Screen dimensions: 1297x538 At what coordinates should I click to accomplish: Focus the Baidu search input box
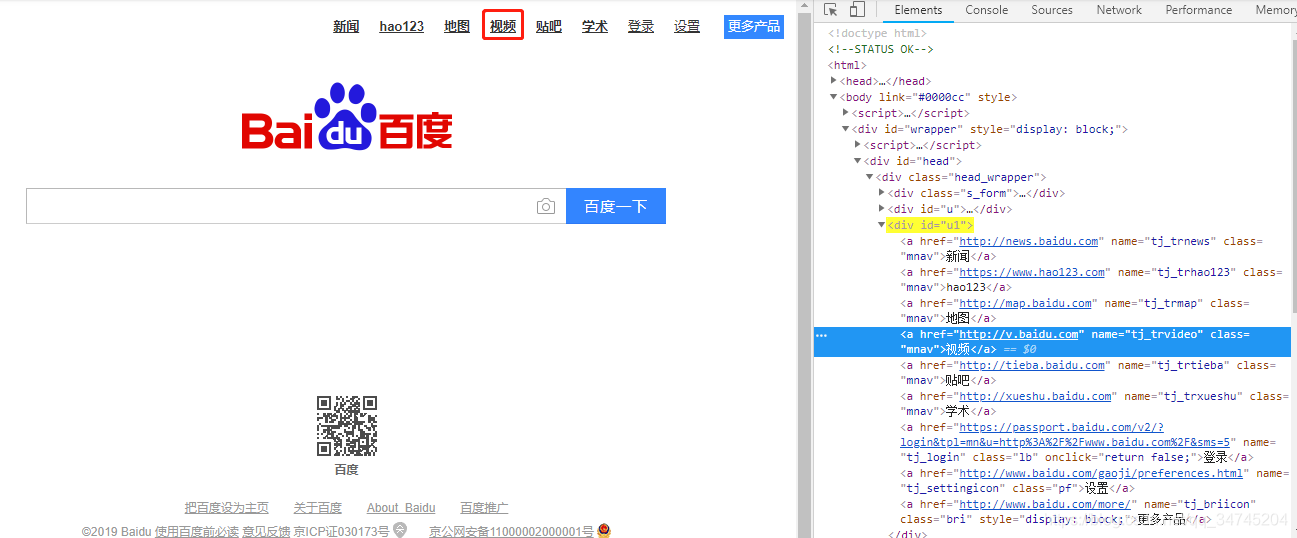click(x=296, y=207)
